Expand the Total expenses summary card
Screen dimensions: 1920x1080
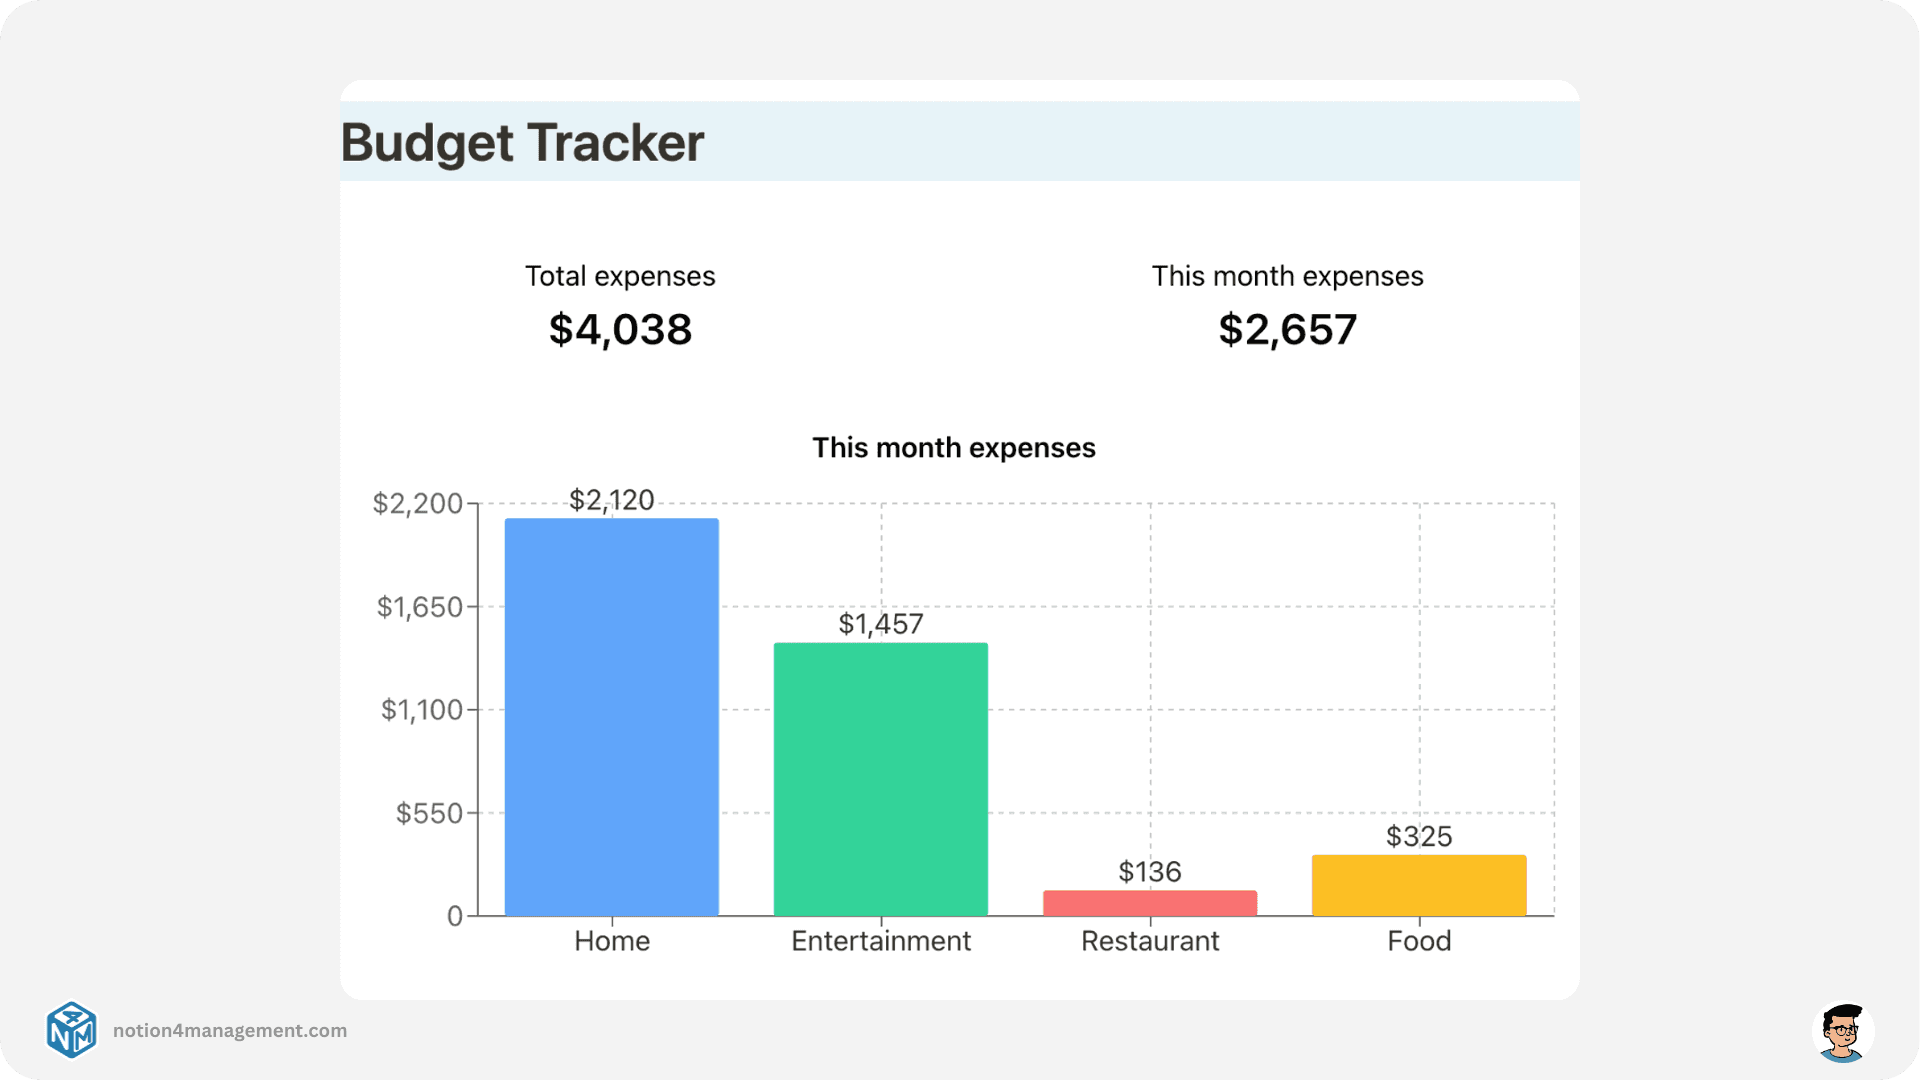click(x=620, y=302)
